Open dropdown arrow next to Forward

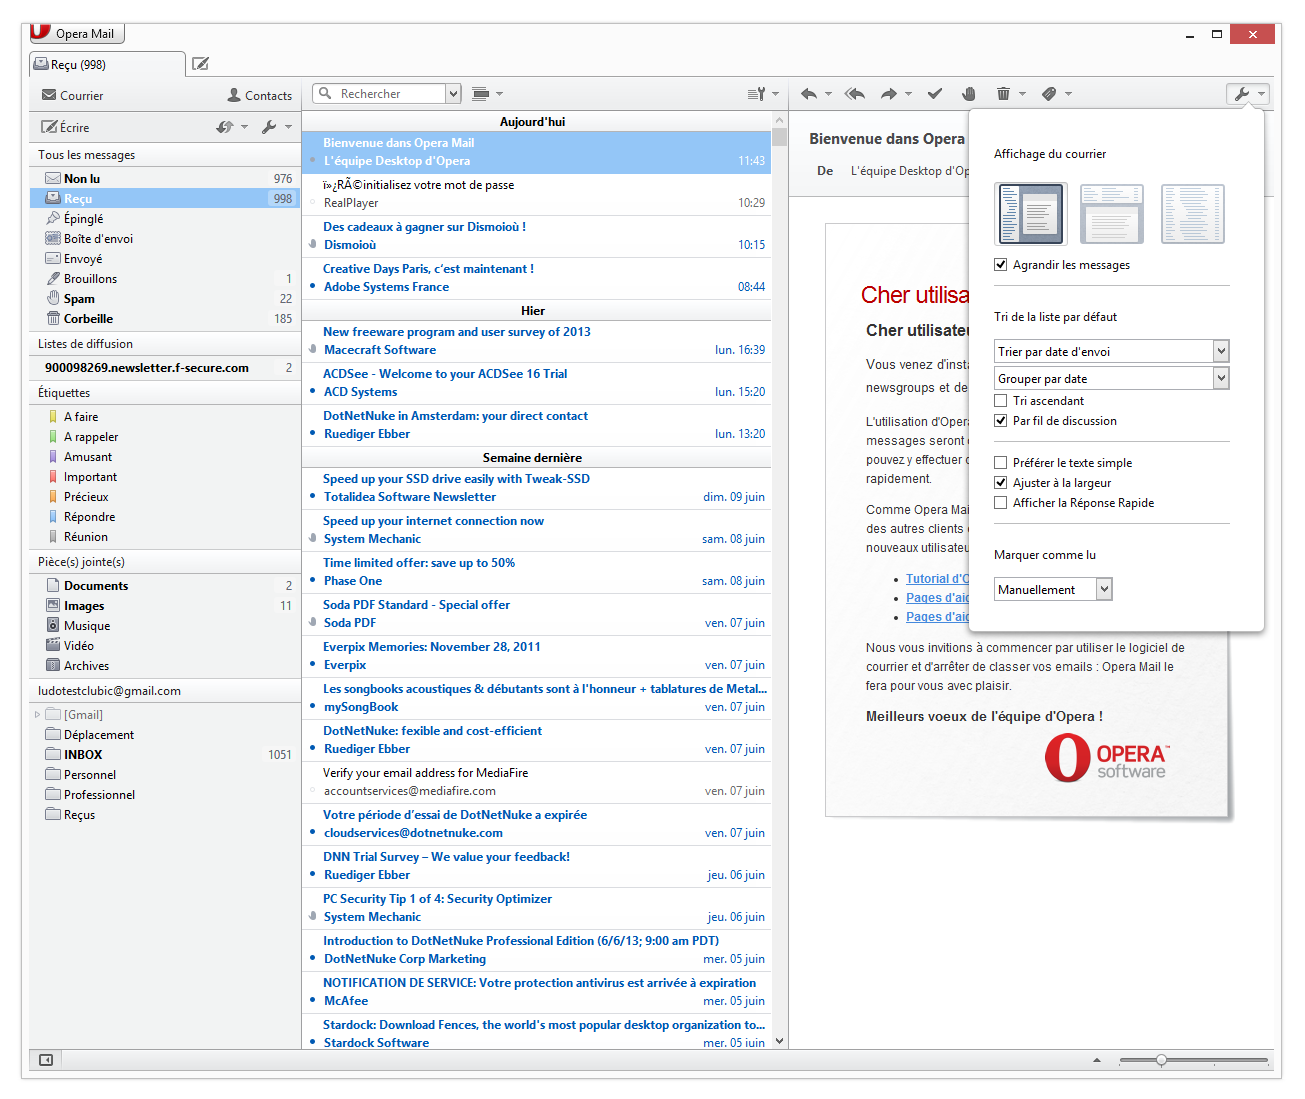pos(908,94)
